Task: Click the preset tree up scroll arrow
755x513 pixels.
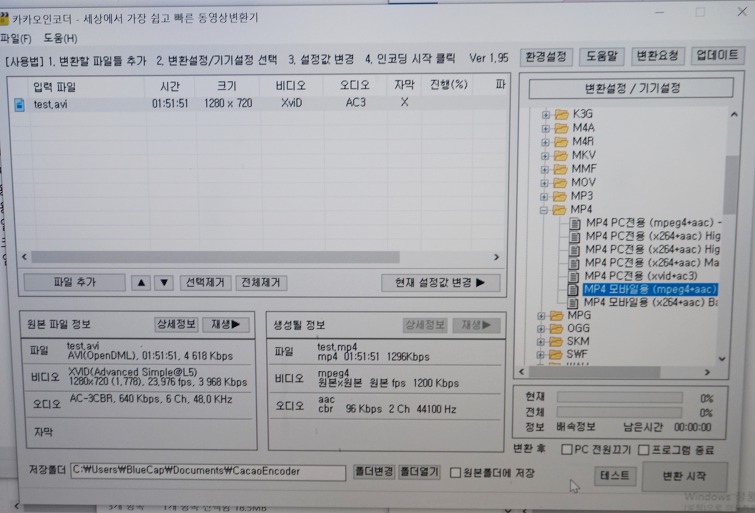Action: pos(734,115)
